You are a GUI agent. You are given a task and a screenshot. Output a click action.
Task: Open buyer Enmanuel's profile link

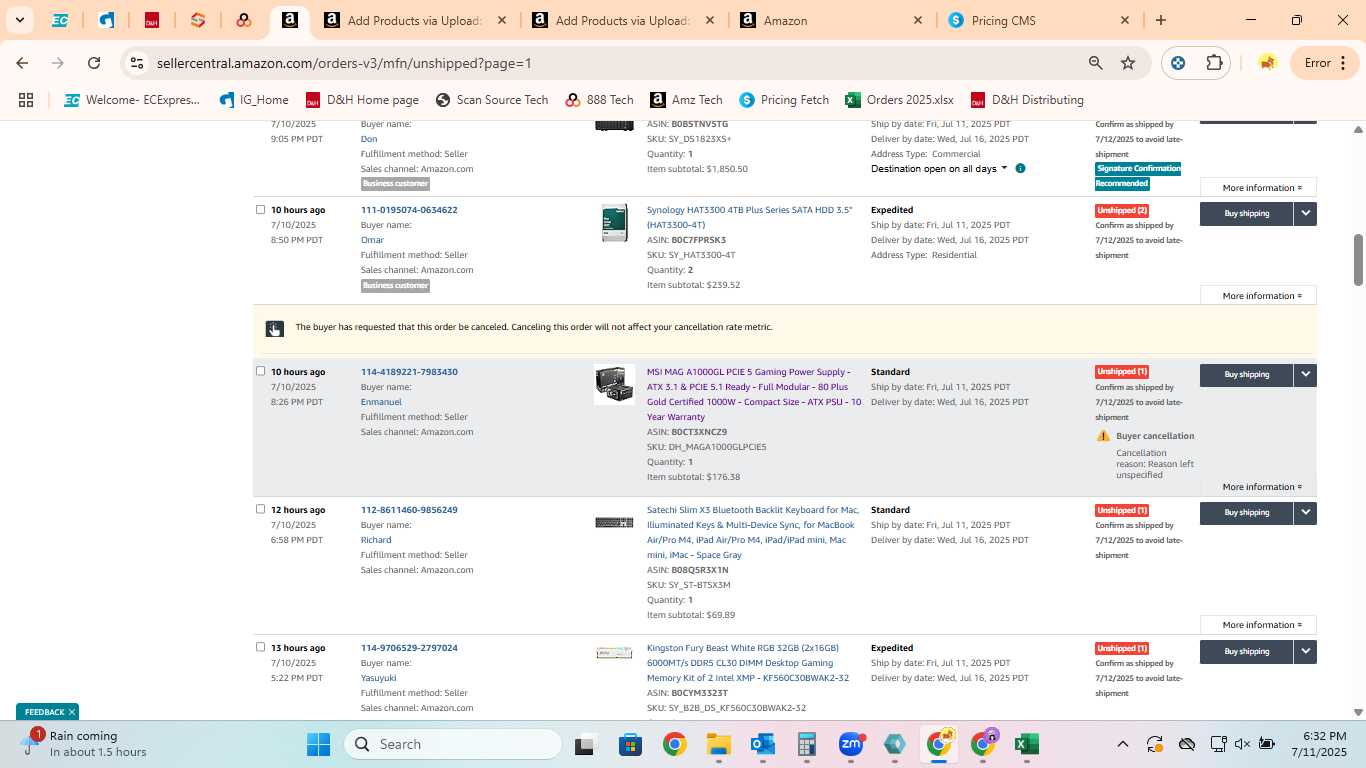tap(381, 402)
